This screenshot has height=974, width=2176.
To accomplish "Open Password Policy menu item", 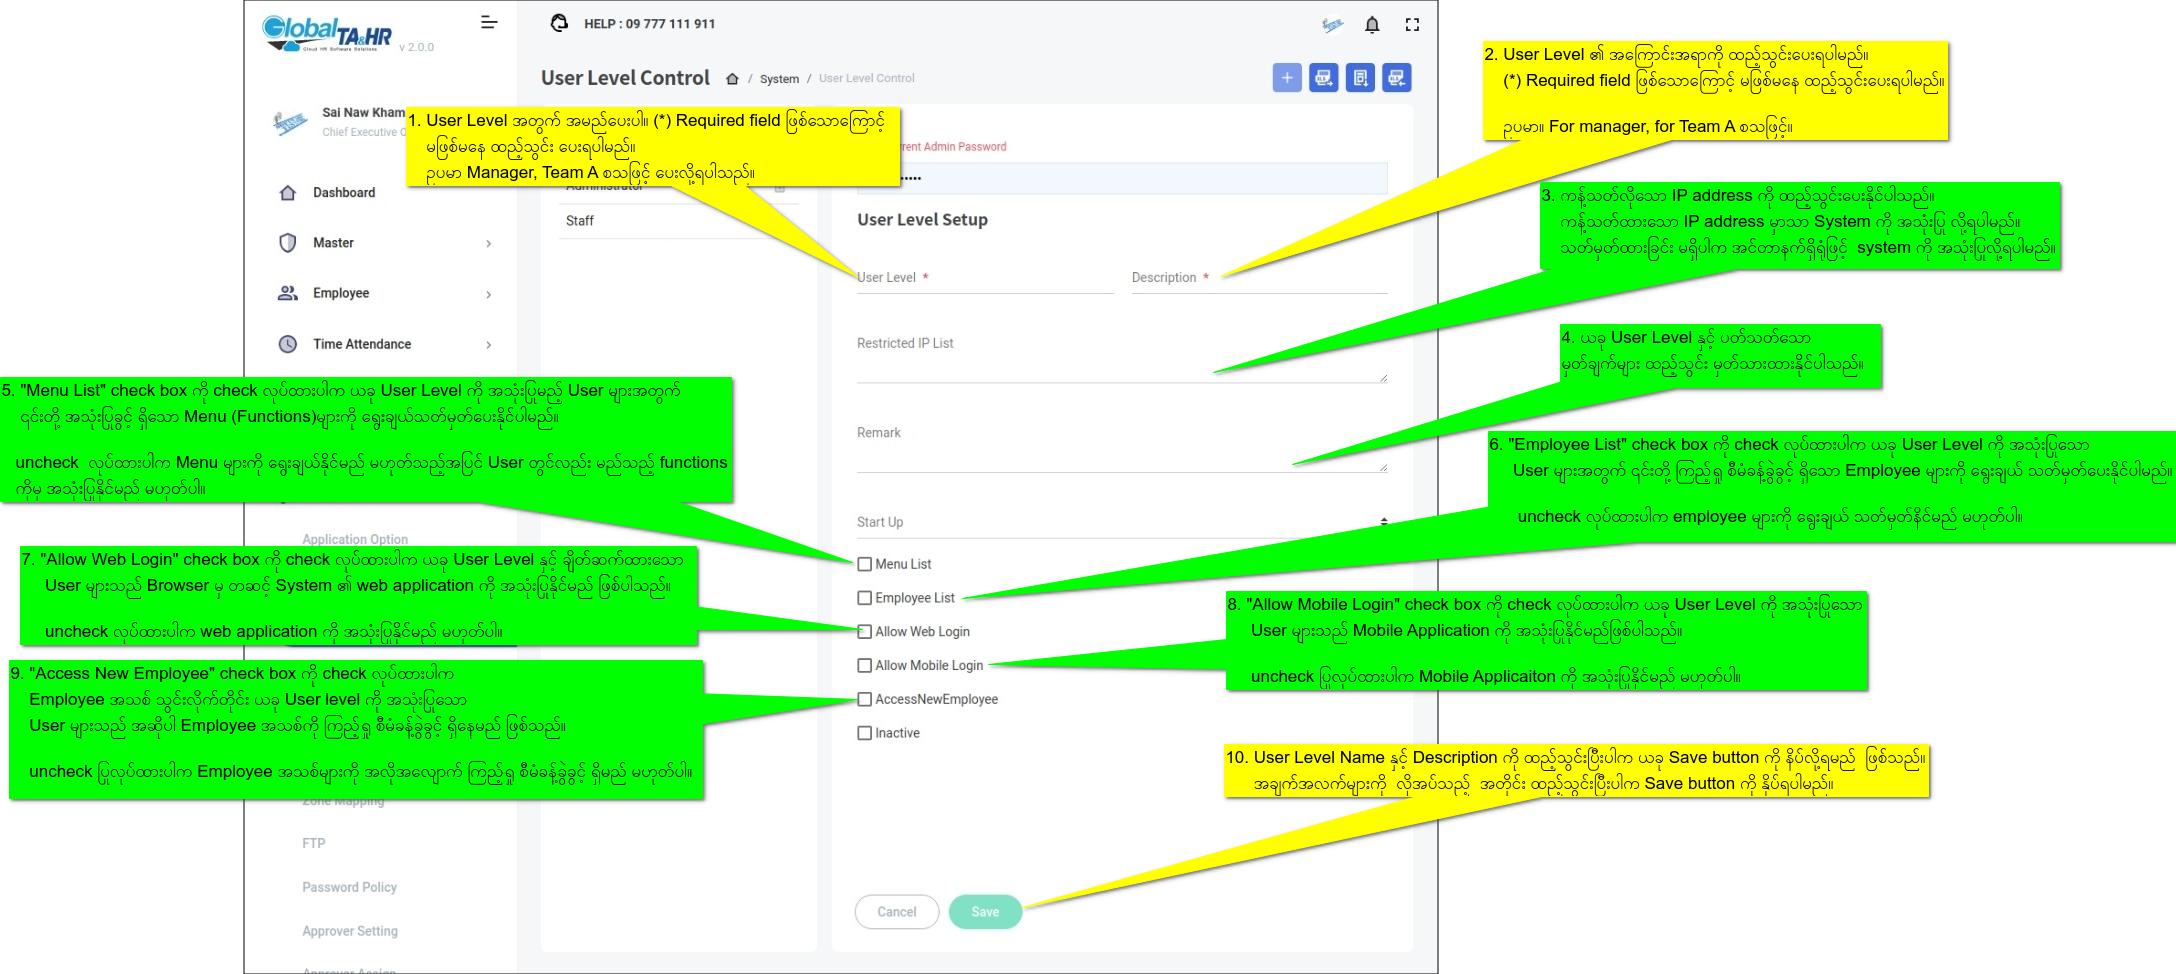I will pos(349,887).
